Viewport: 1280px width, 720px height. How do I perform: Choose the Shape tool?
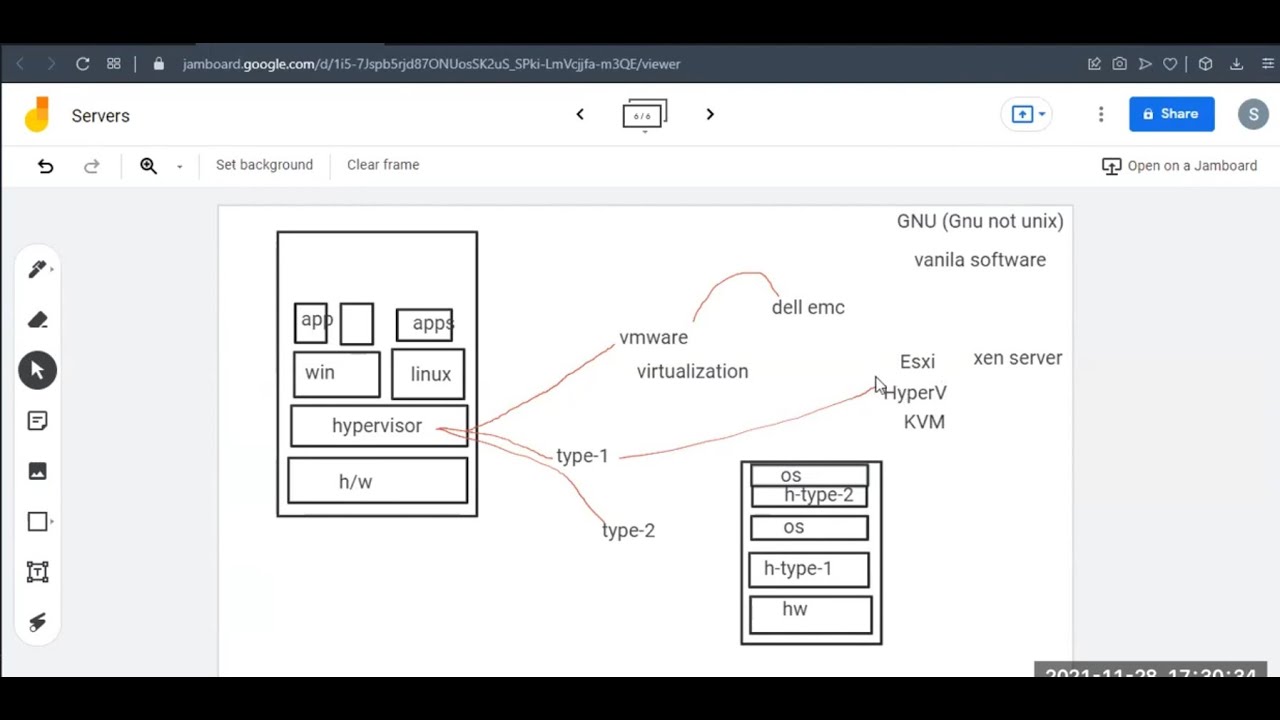coord(38,522)
